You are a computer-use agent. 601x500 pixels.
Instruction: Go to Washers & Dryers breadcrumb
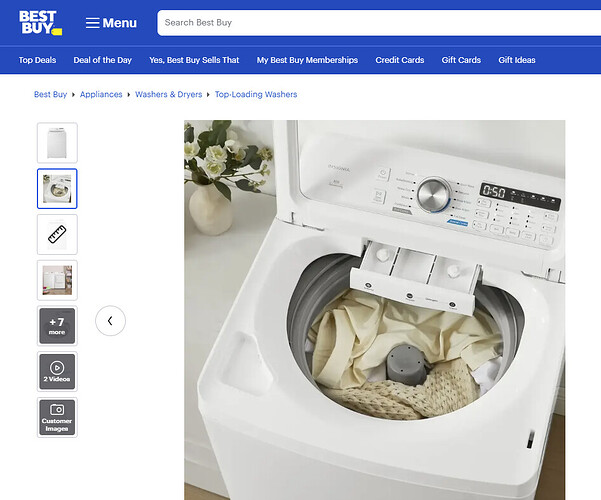pos(168,94)
